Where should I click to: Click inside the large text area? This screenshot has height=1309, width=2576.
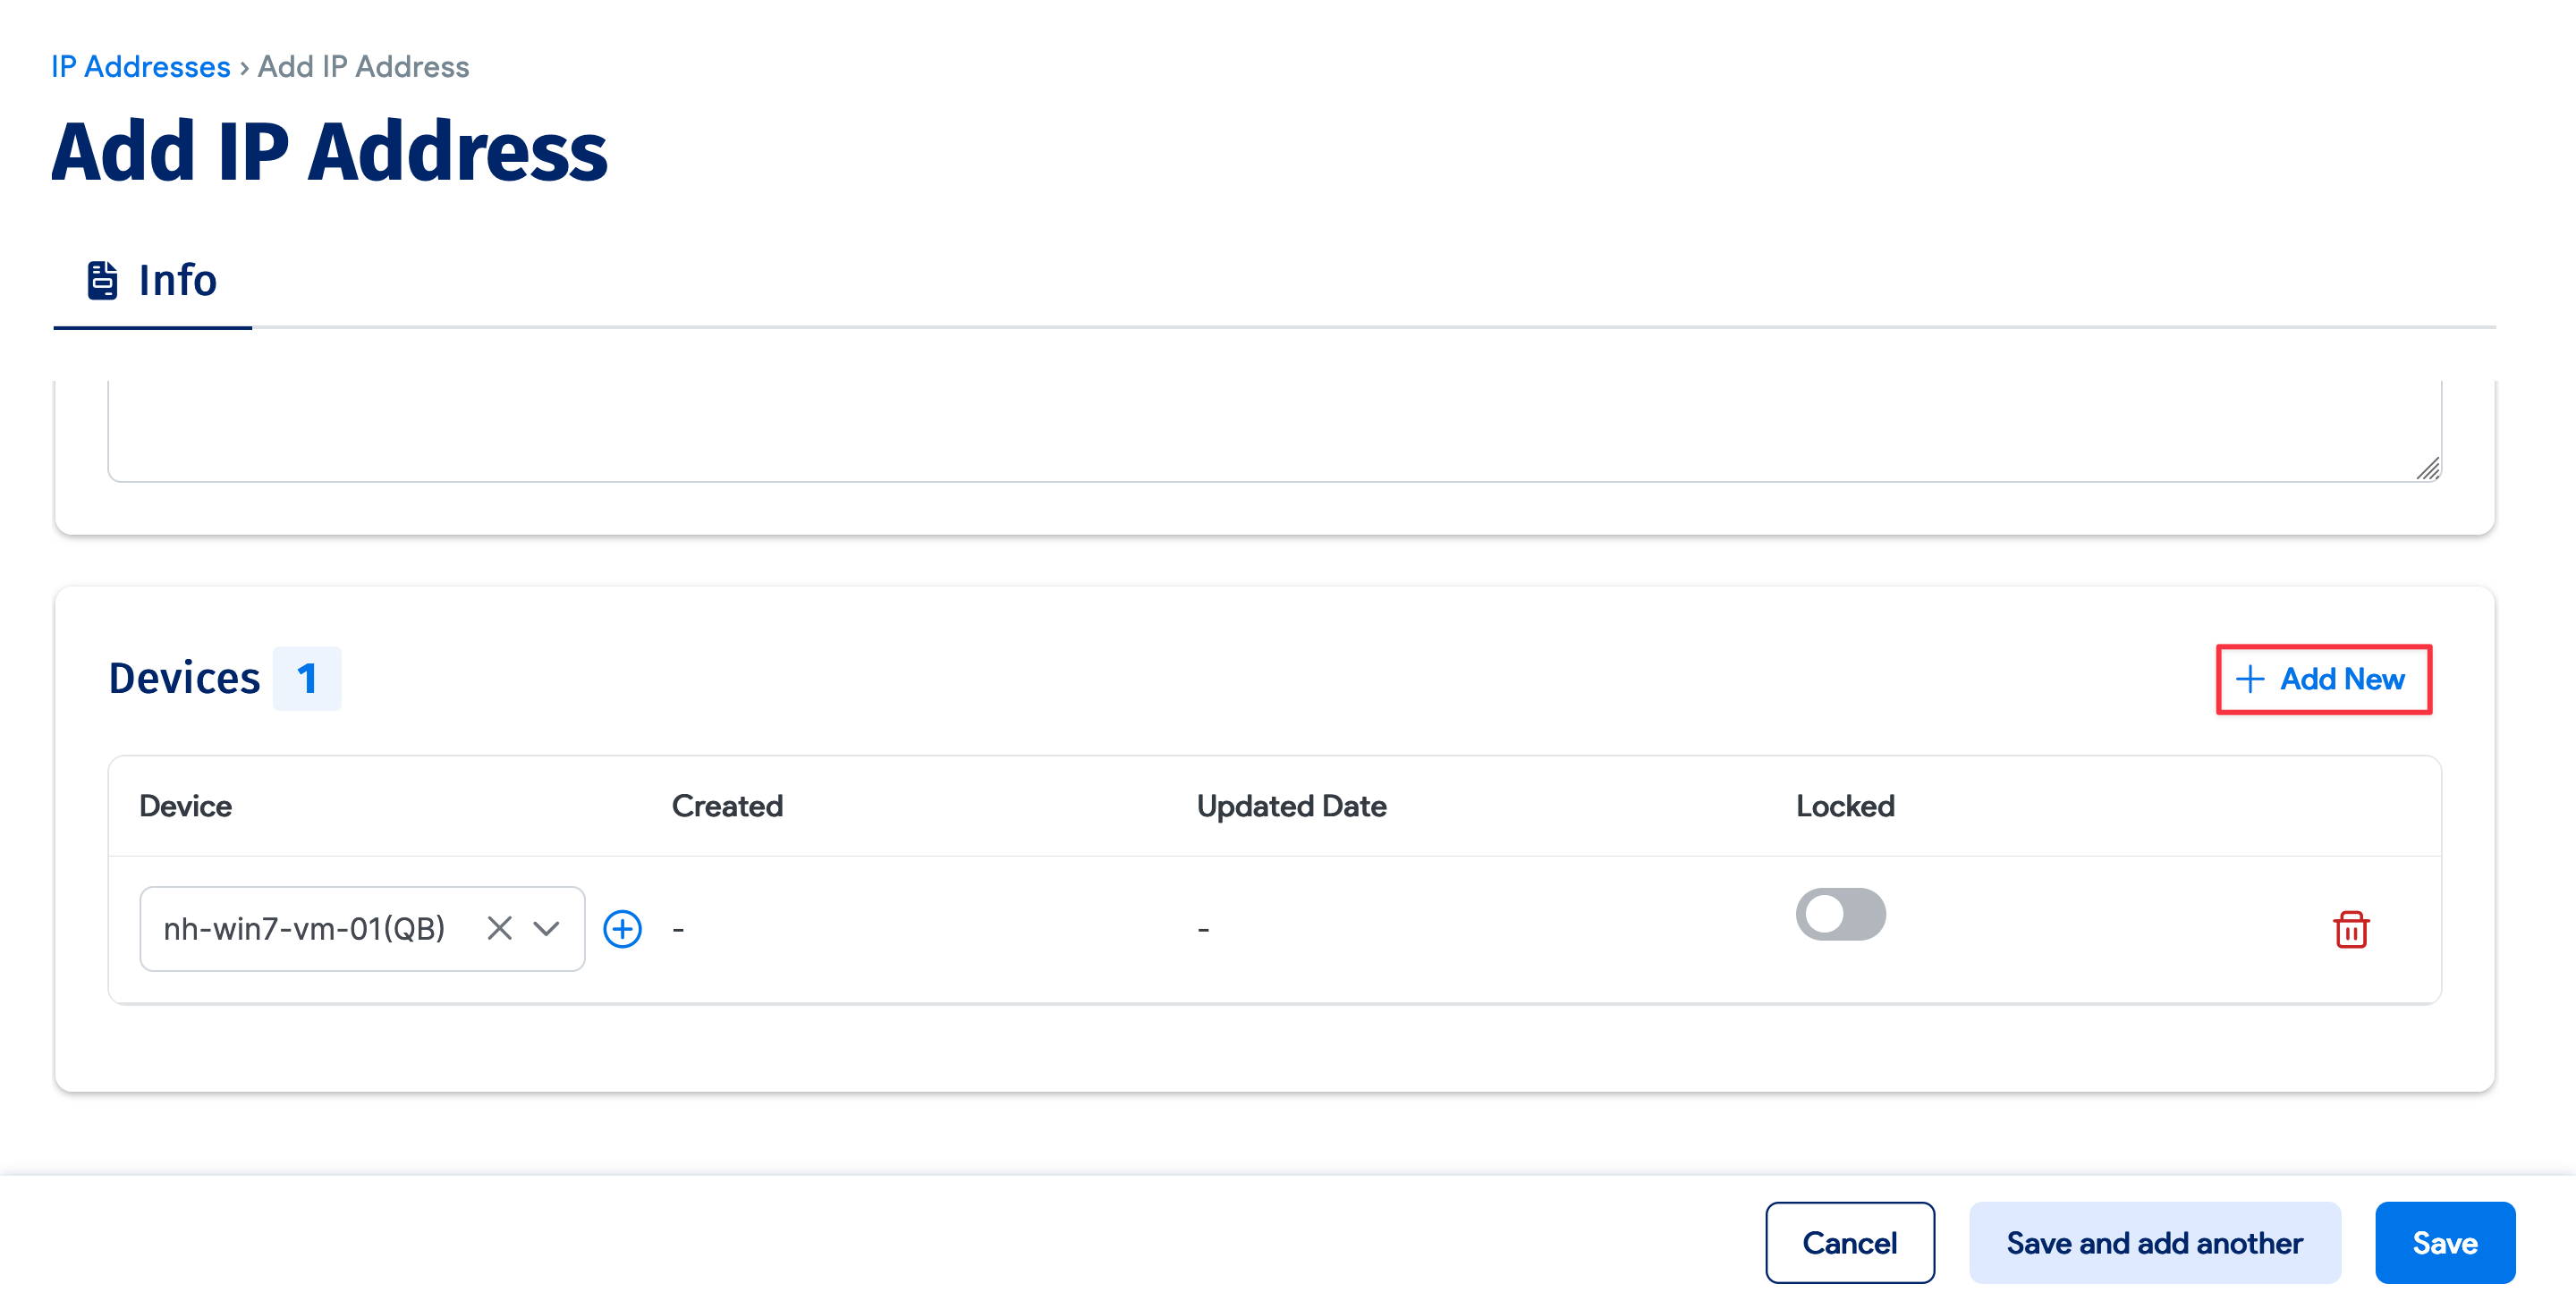coord(1270,430)
